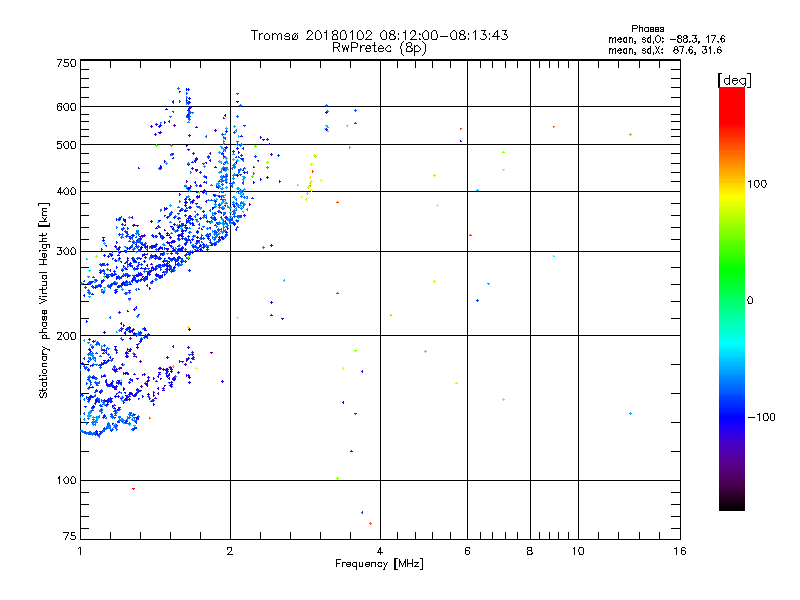
Task: Click the y-axis tick label '500'
Action: pyautogui.click(x=66, y=145)
